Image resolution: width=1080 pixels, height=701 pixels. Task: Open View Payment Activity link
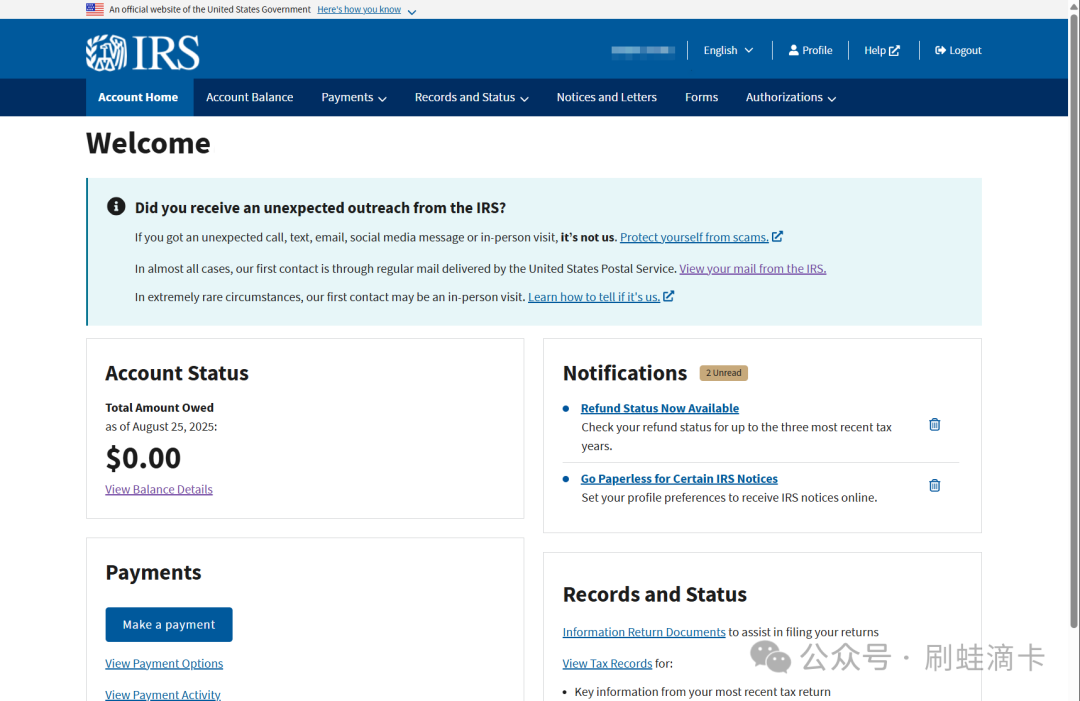point(163,694)
